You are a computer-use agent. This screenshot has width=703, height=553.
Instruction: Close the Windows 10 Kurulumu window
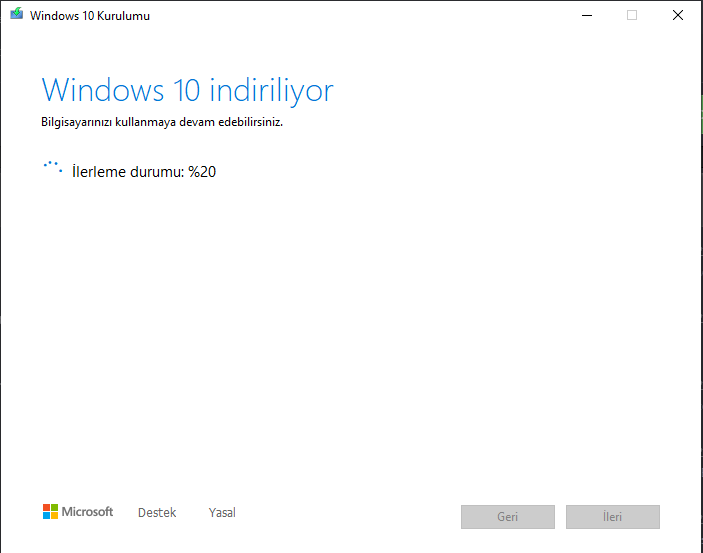coord(677,15)
